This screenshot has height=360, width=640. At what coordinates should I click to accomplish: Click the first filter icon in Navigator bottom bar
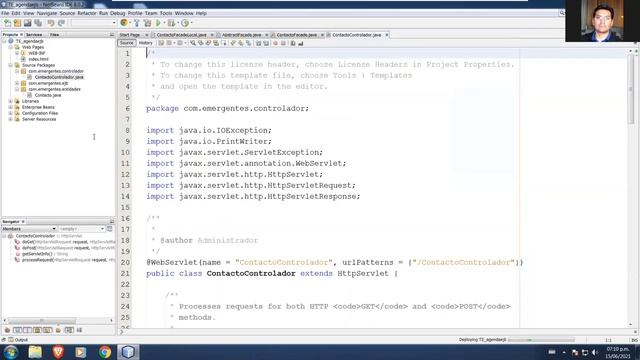(7, 330)
